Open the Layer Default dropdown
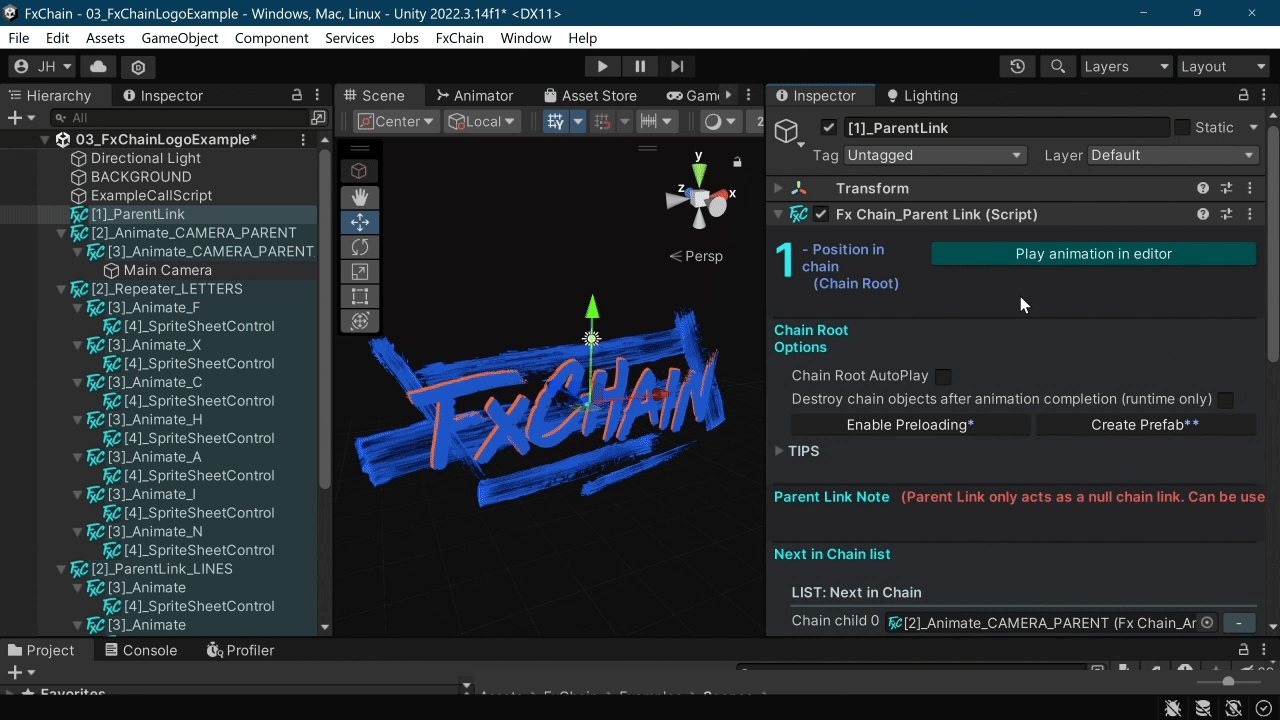 click(x=1172, y=155)
